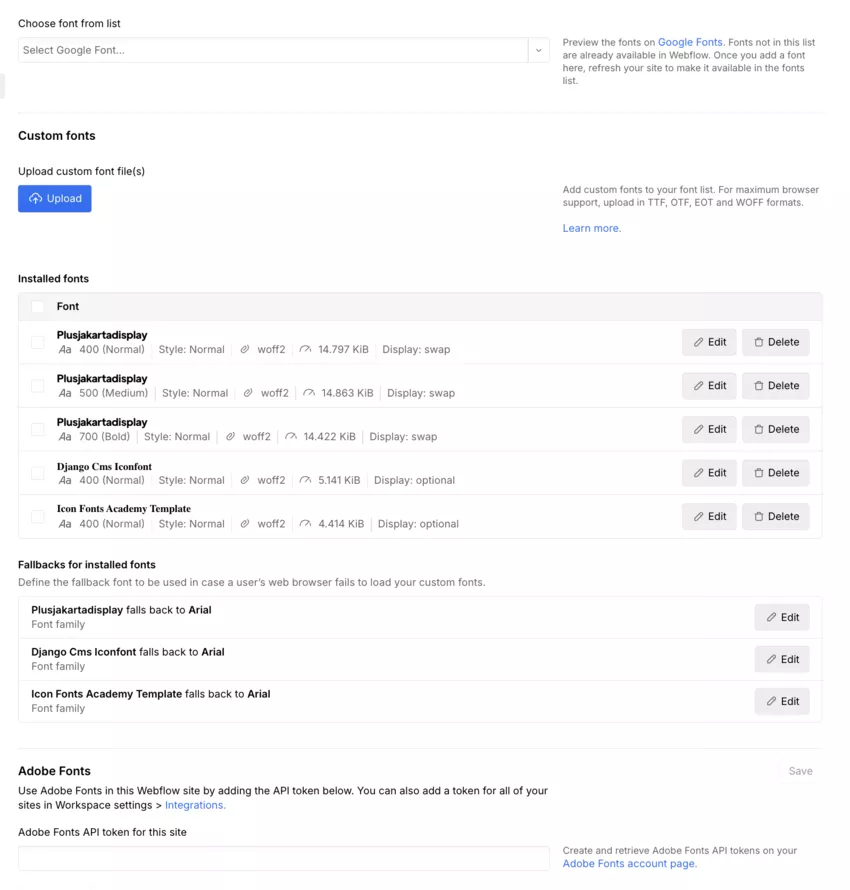Click the trash Delete icon for Django Cms Iconfont
850x890 pixels.
tap(758, 472)
